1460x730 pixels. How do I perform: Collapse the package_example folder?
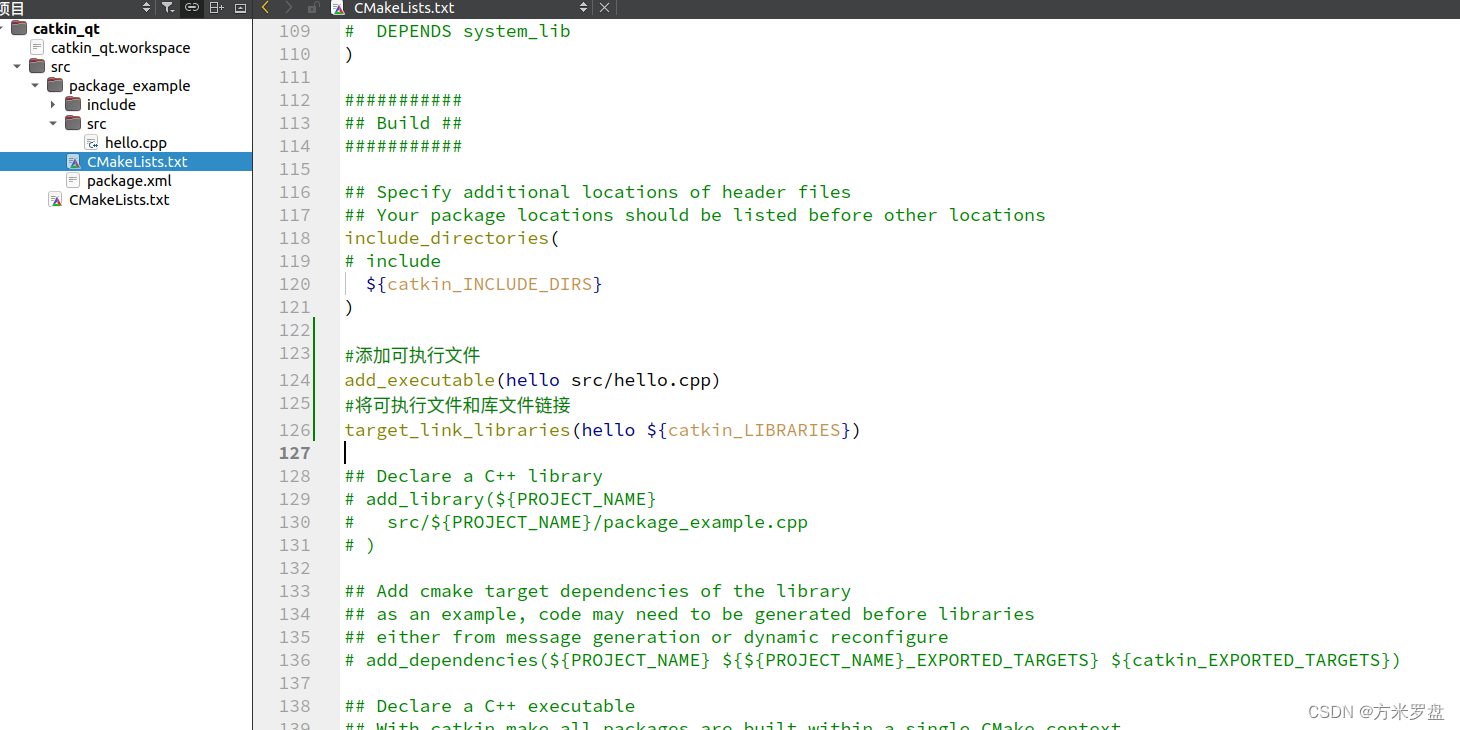[x=35, y=85]
